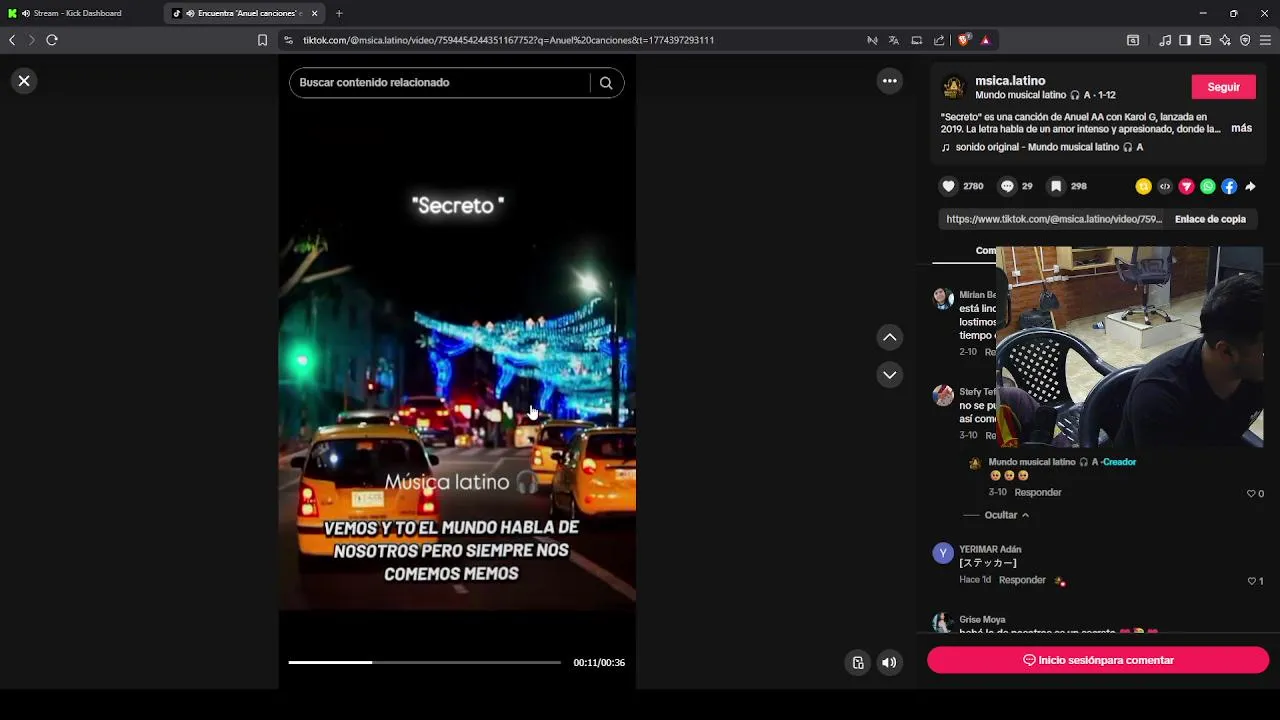Mute the video with speaker icon
This screenshot has height=720, width=1280.
pos(889,662)
